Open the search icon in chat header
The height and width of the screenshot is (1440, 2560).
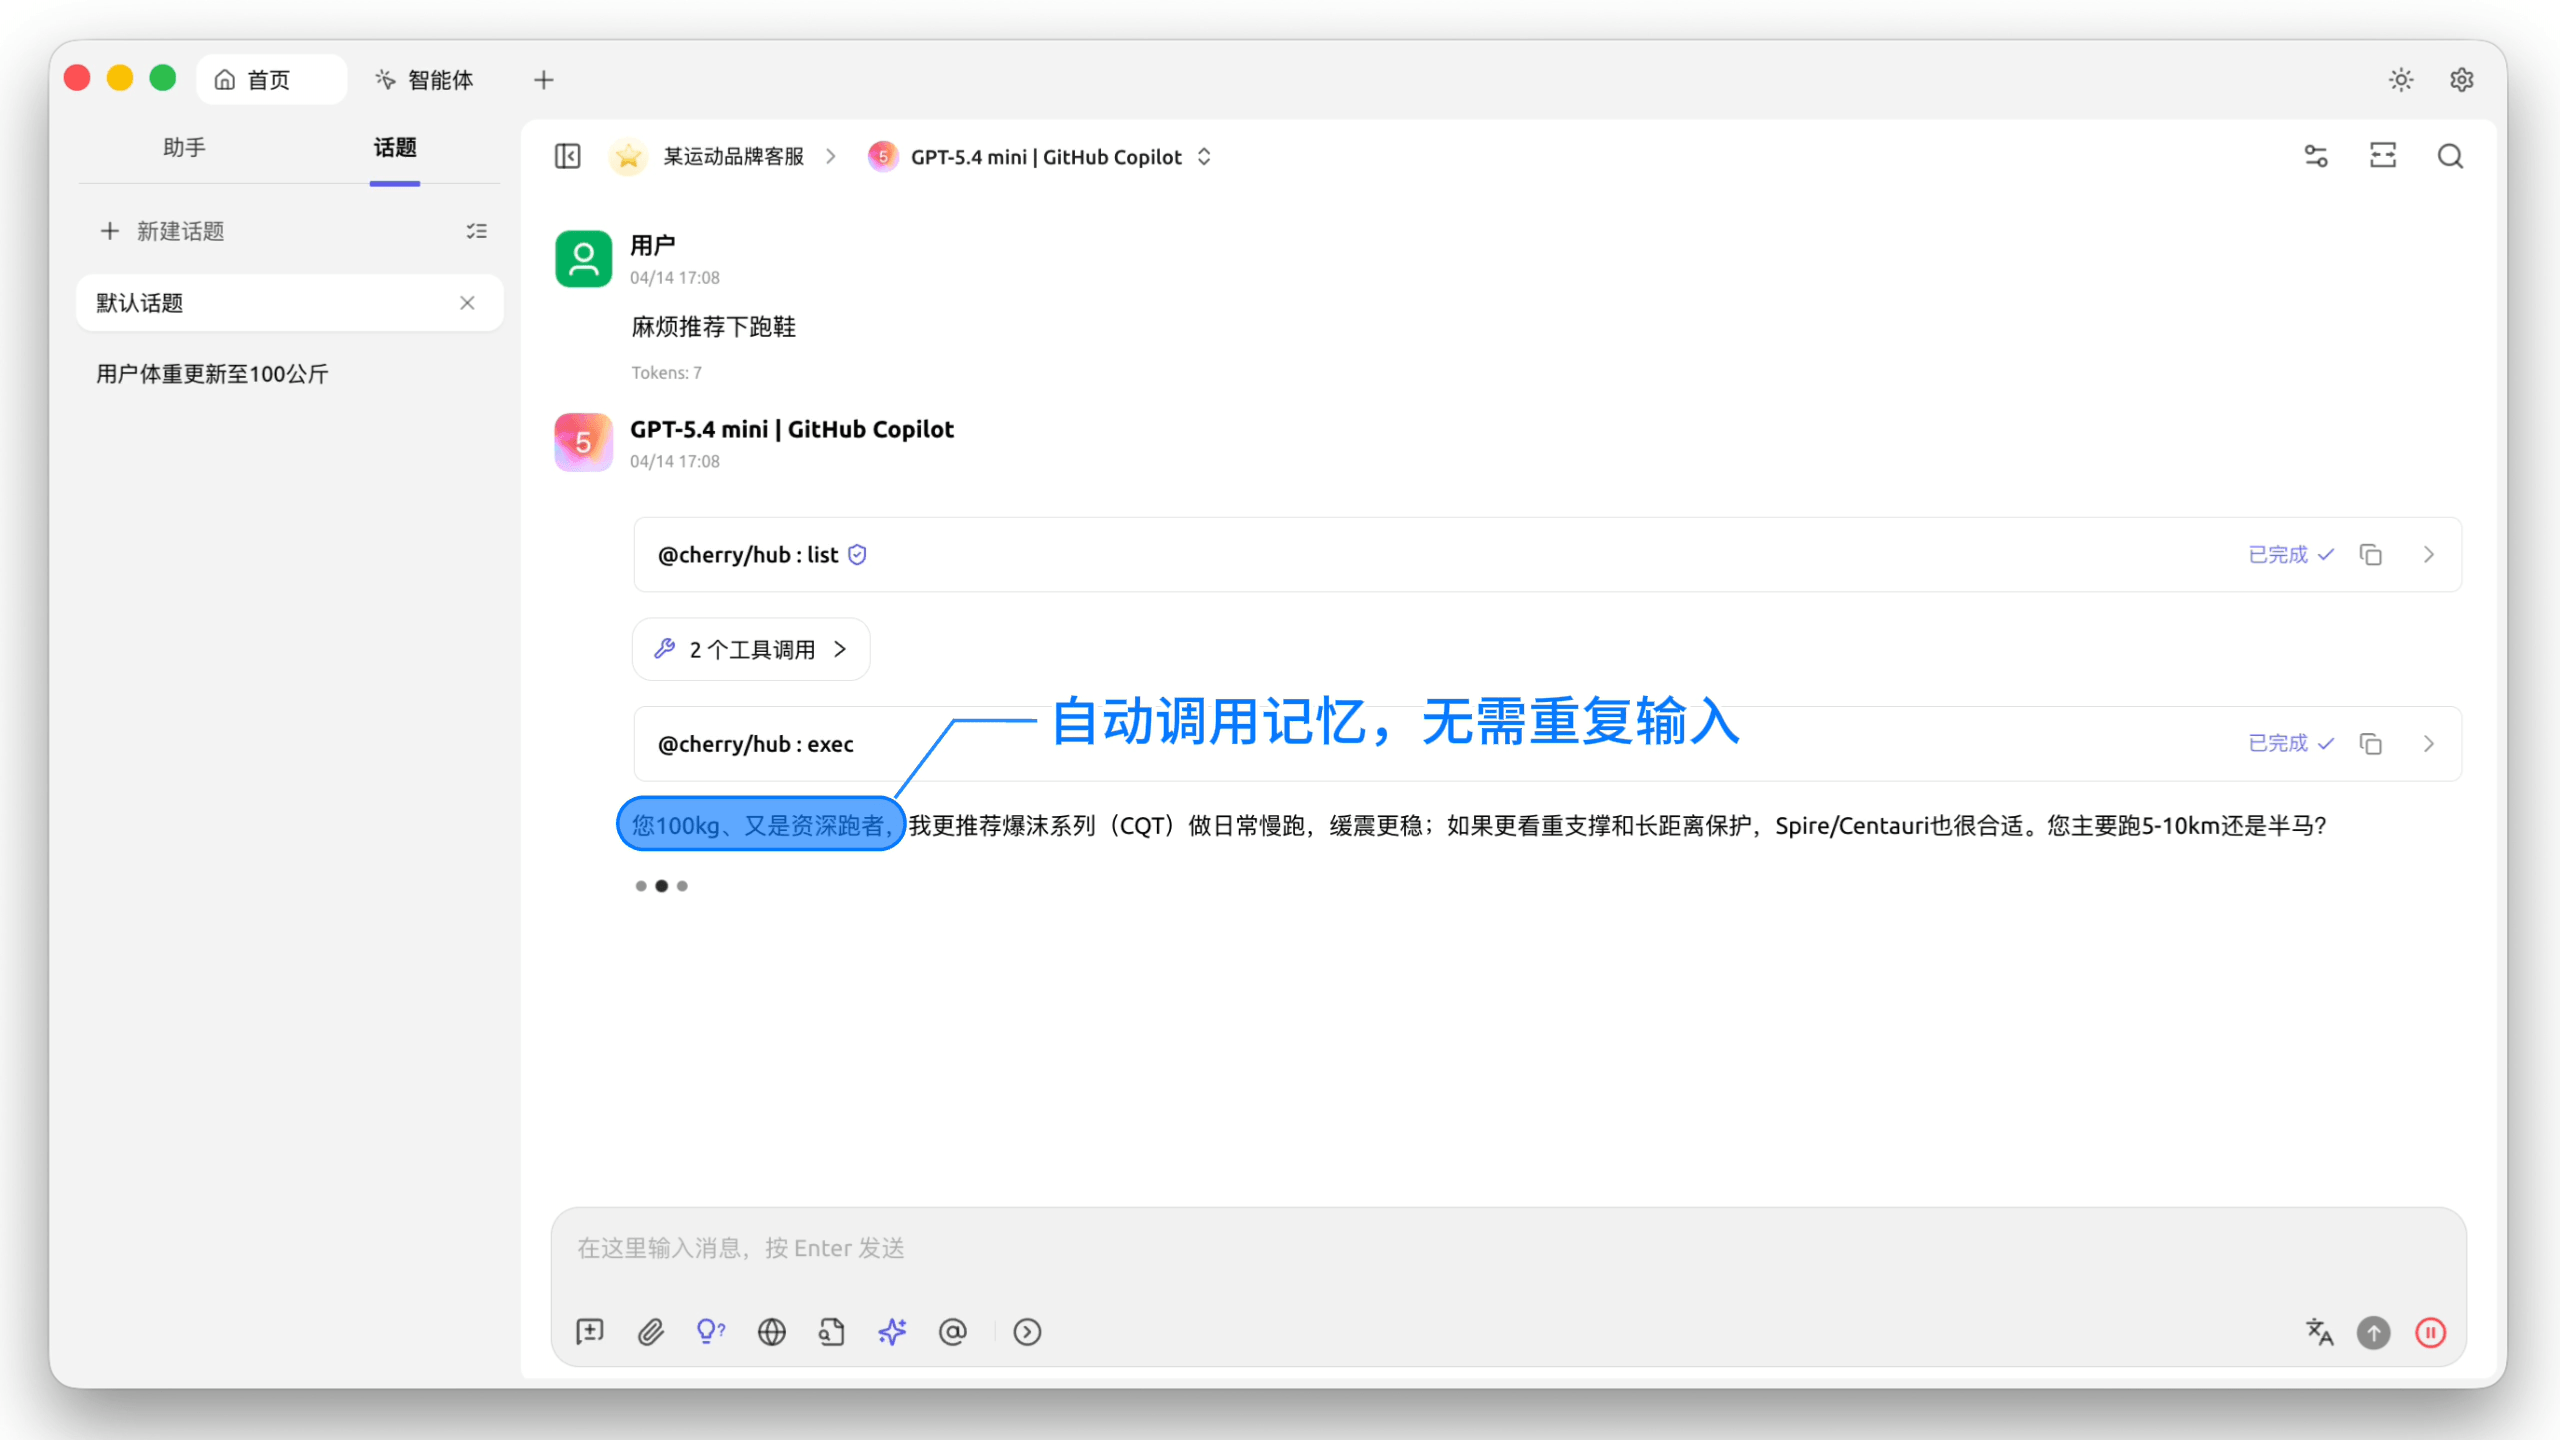2450,157
